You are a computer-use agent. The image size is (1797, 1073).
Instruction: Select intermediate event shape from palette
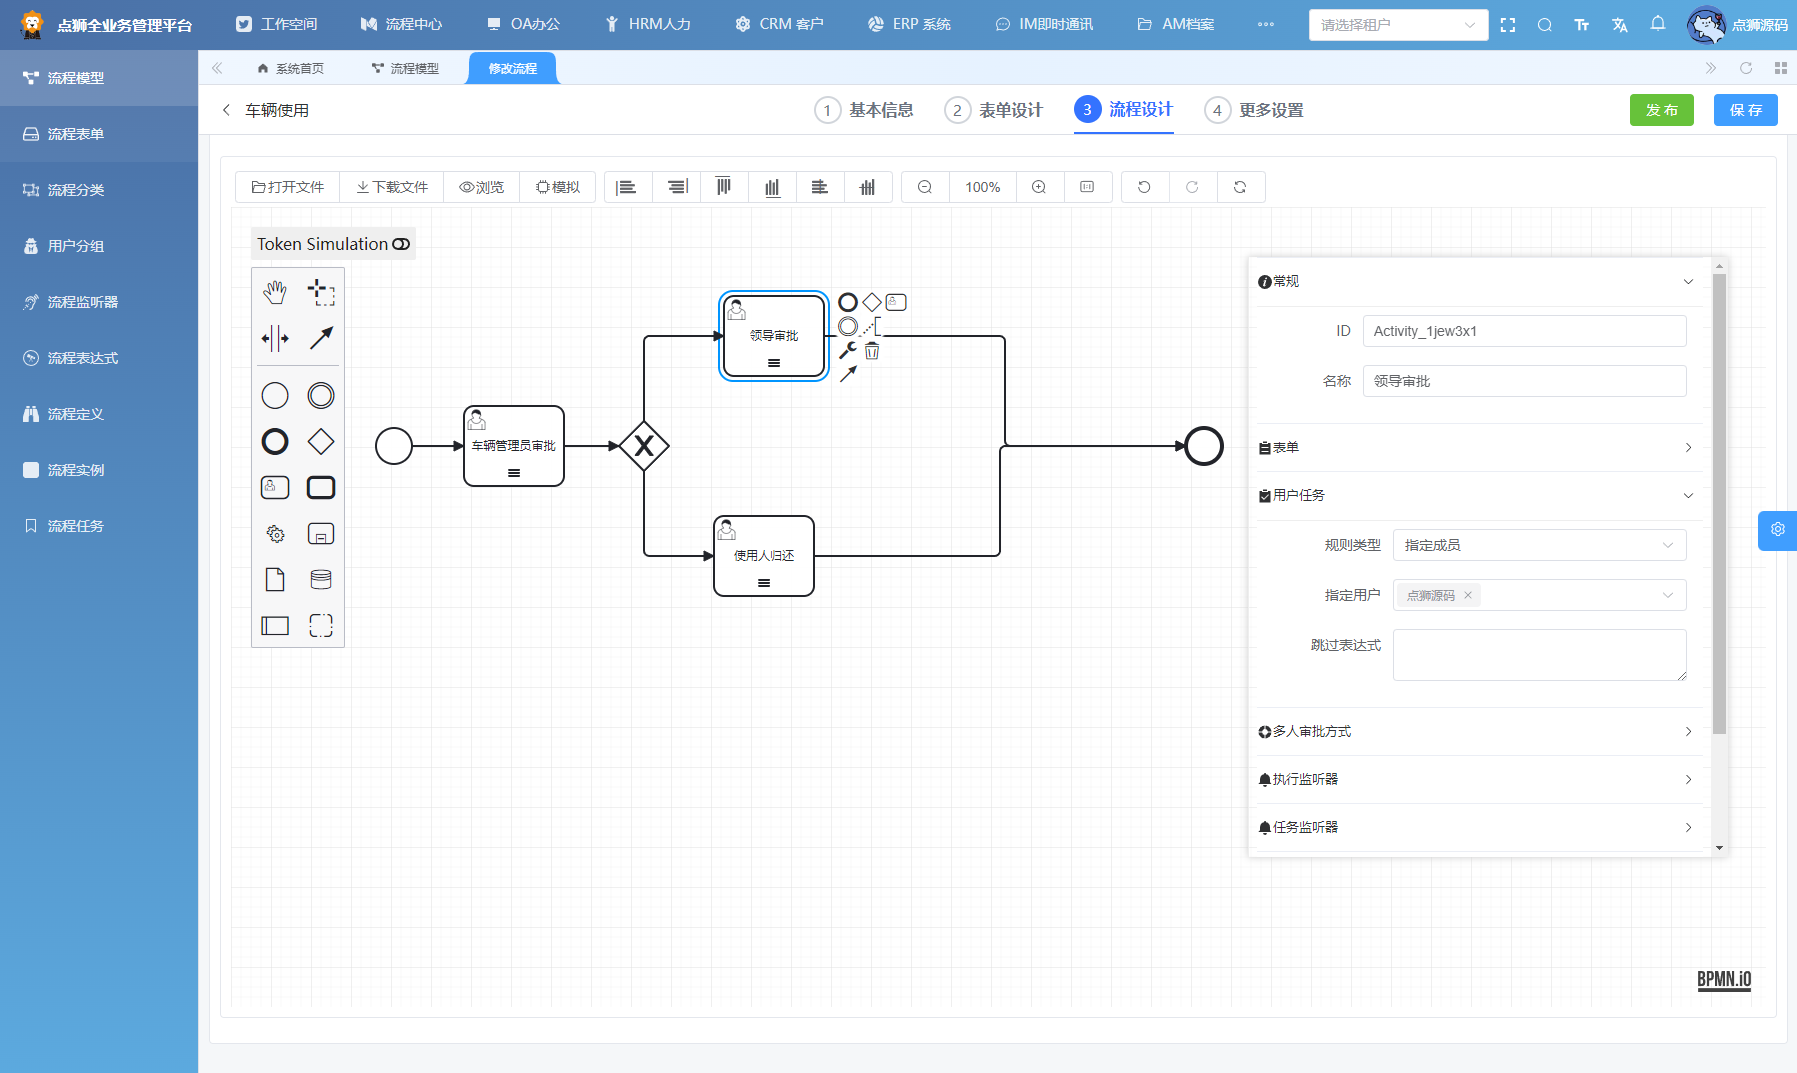321,396
